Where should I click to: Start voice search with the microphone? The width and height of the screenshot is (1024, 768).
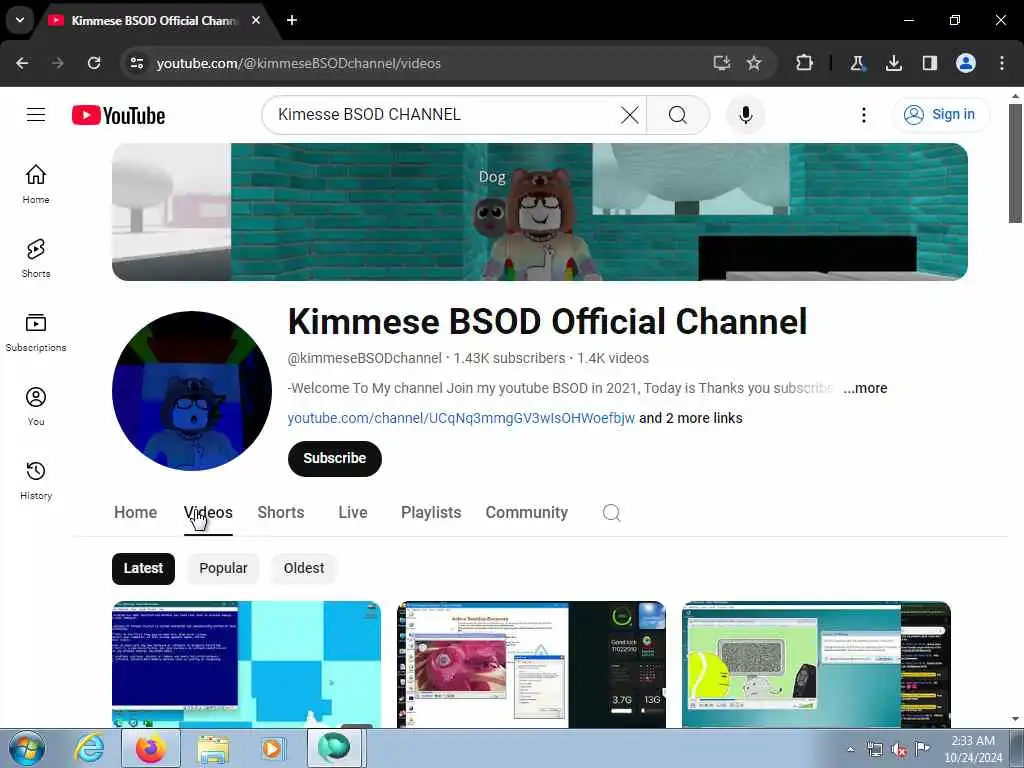(x=745, y=115)
